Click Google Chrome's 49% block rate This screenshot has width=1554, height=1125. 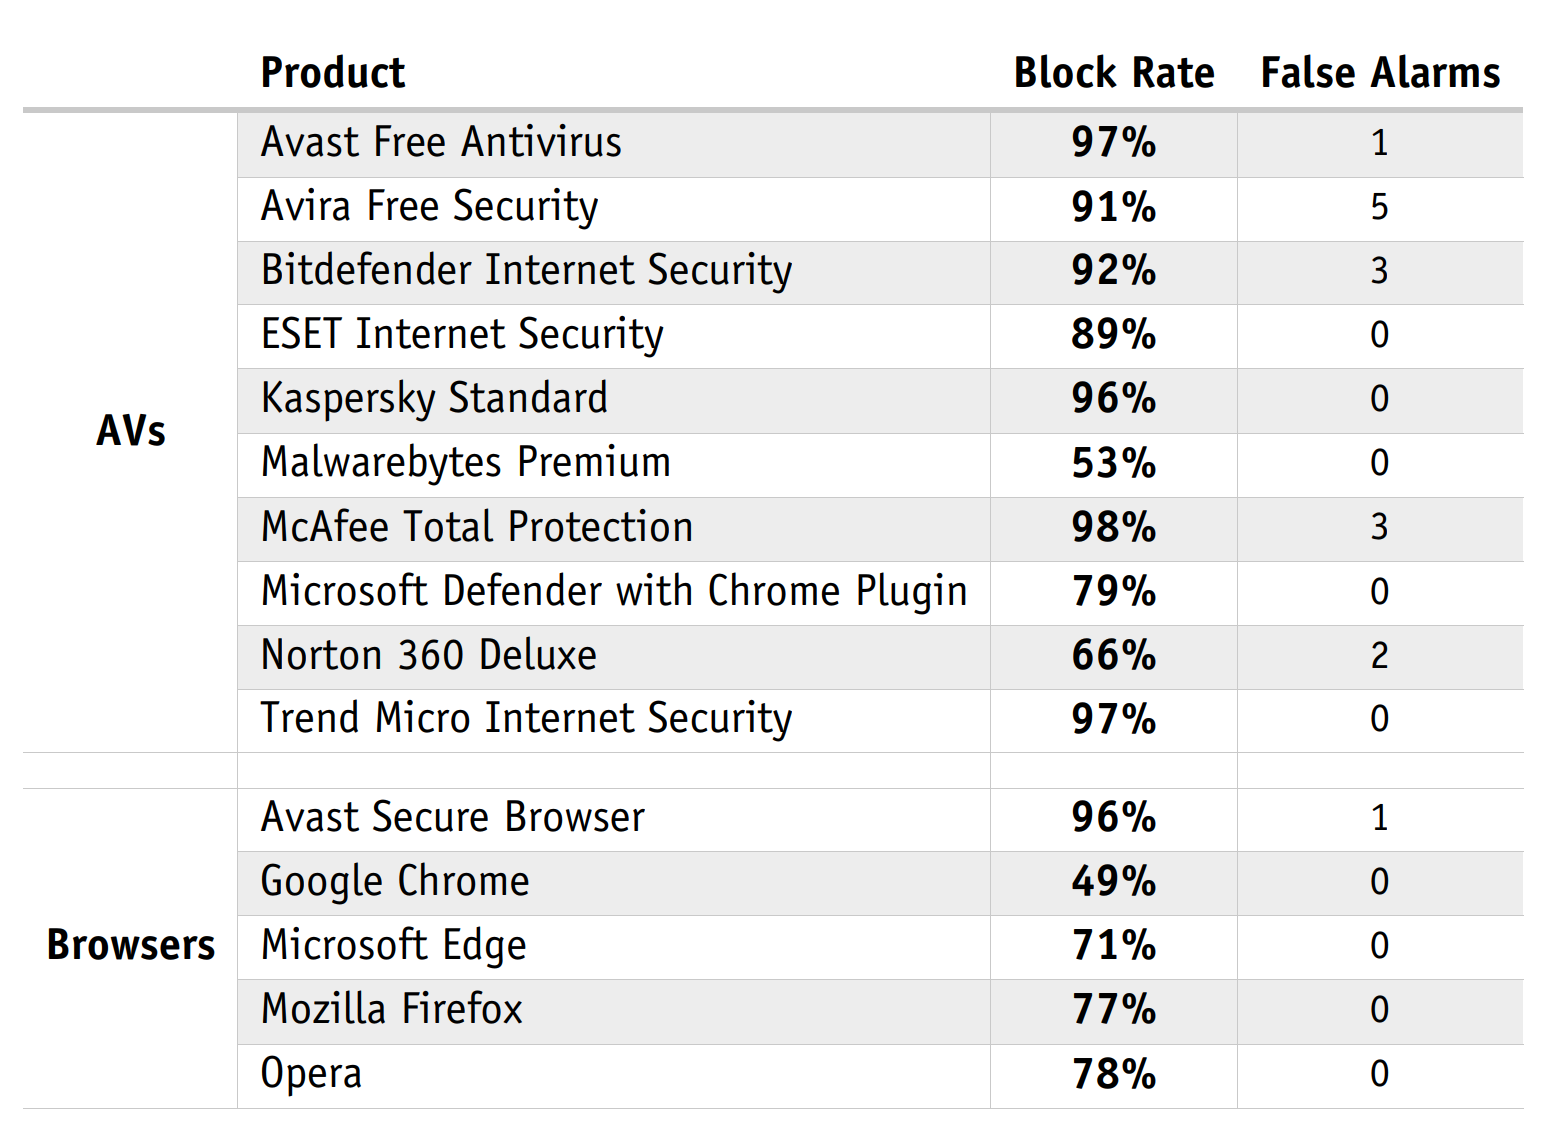1113,882
